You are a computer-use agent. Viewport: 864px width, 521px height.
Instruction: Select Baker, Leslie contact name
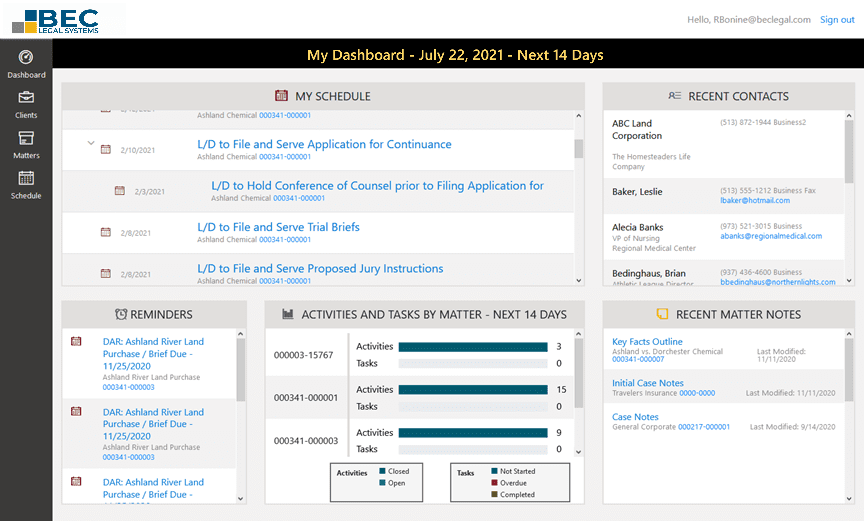pyautogui.click(x=637, y=192)
